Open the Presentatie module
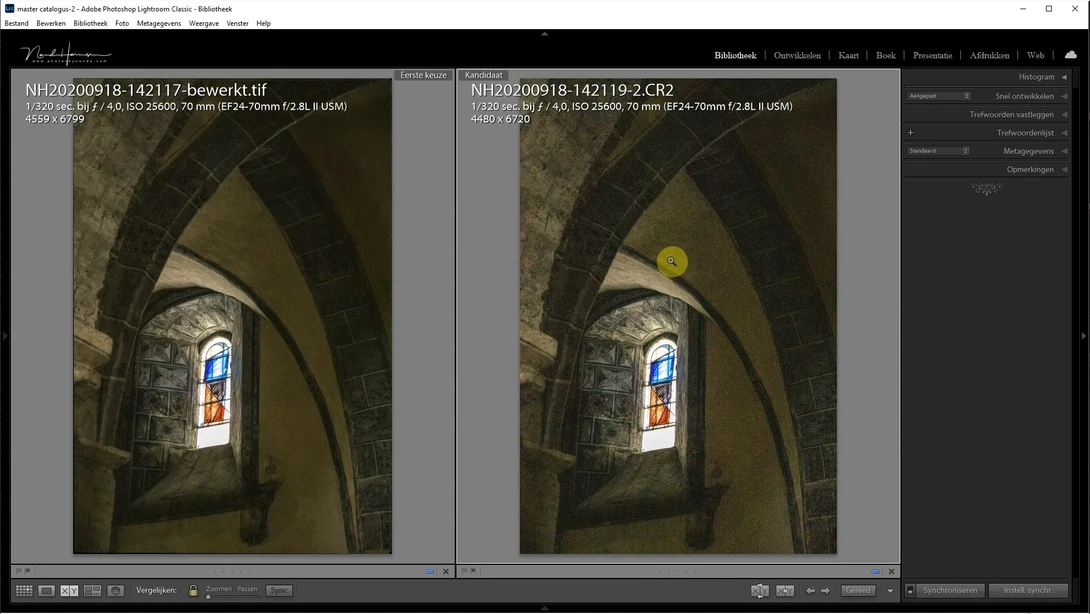This screenshot has width=1090, height=614. click(932, 56)
